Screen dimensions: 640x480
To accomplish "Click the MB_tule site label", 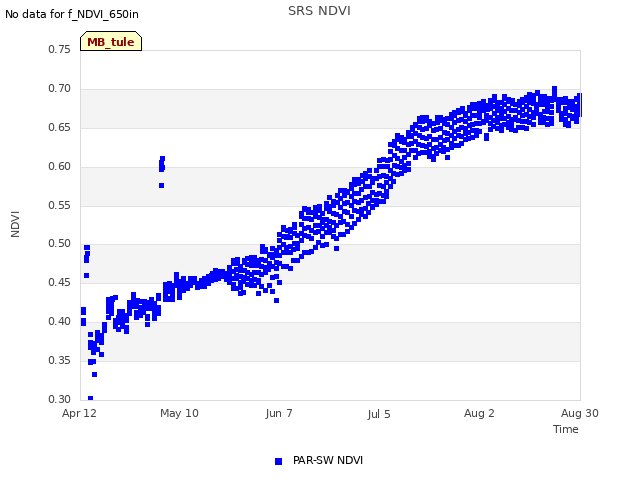I will pos(111,41).
